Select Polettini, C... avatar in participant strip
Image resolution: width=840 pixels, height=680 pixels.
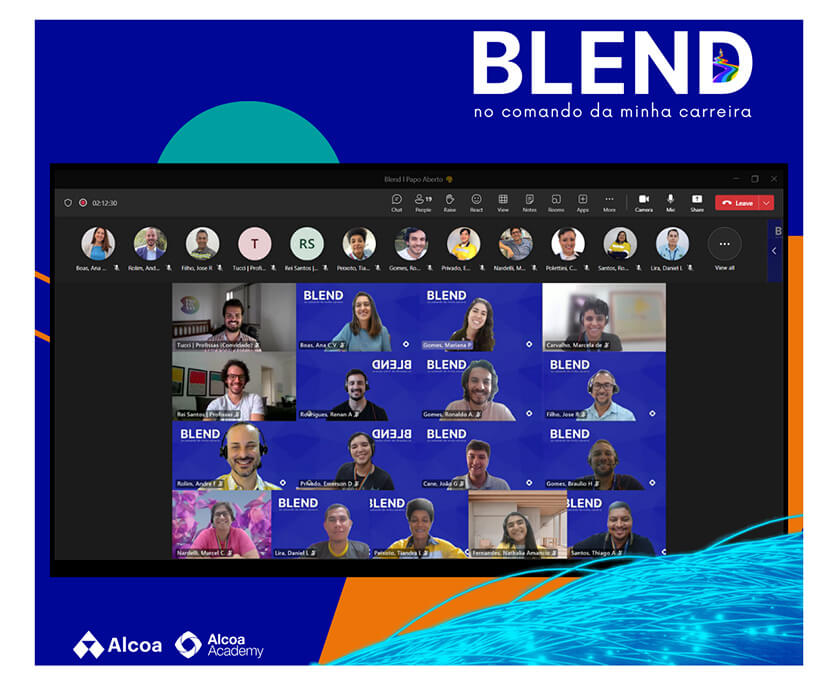(568, 244)
